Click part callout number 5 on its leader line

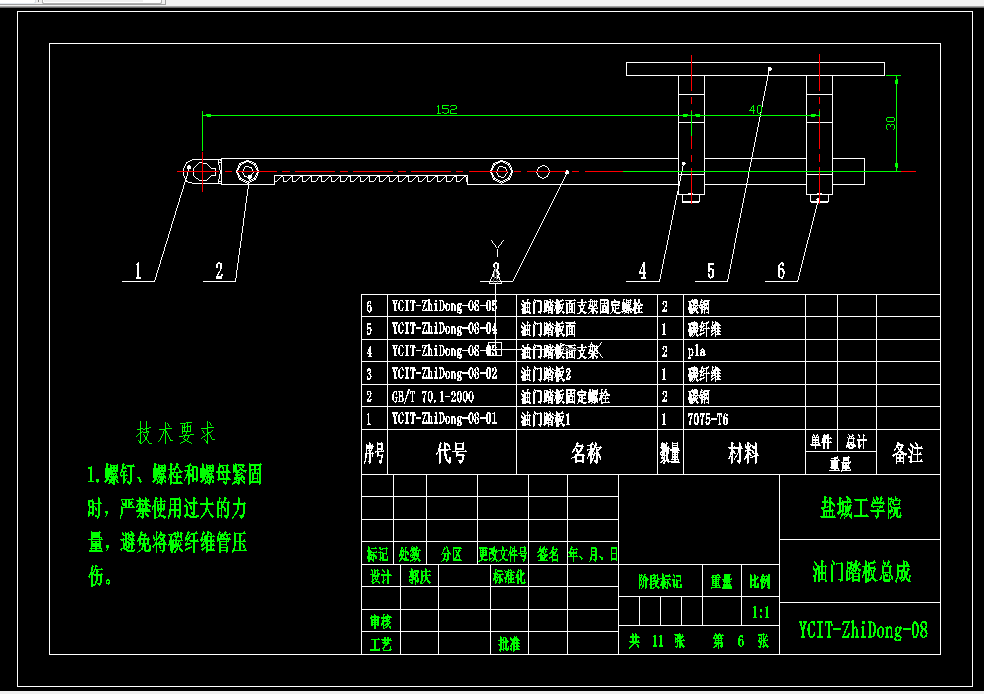point(711,270)
